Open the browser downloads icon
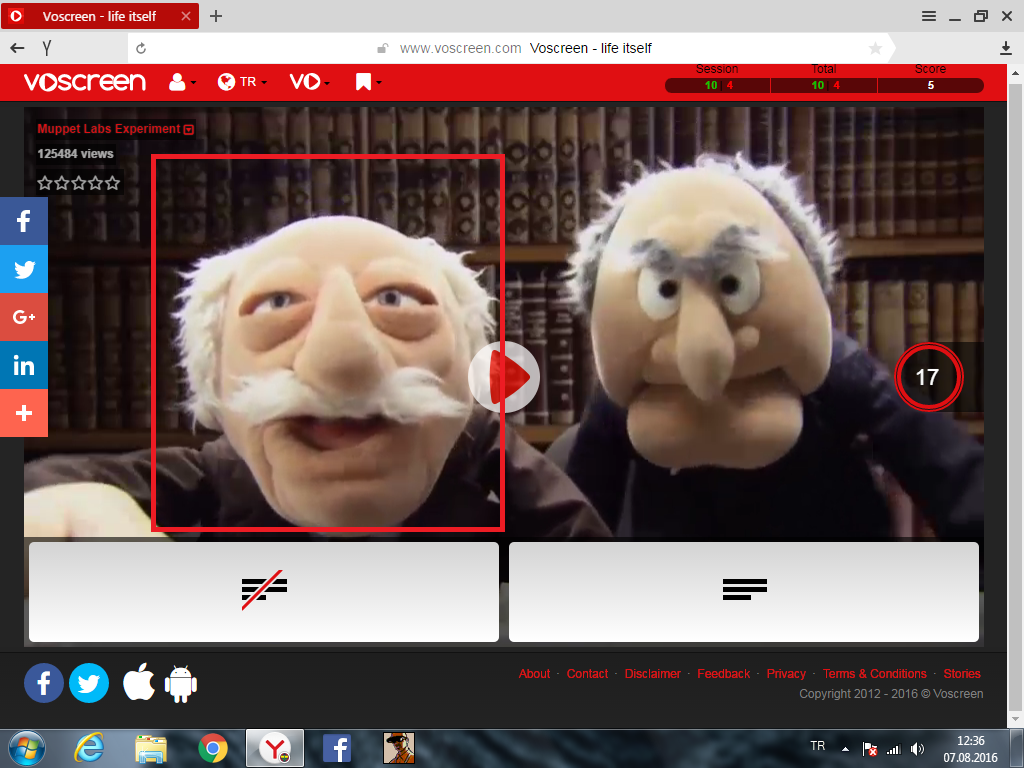1024x768 pixels. [1006, 48]
